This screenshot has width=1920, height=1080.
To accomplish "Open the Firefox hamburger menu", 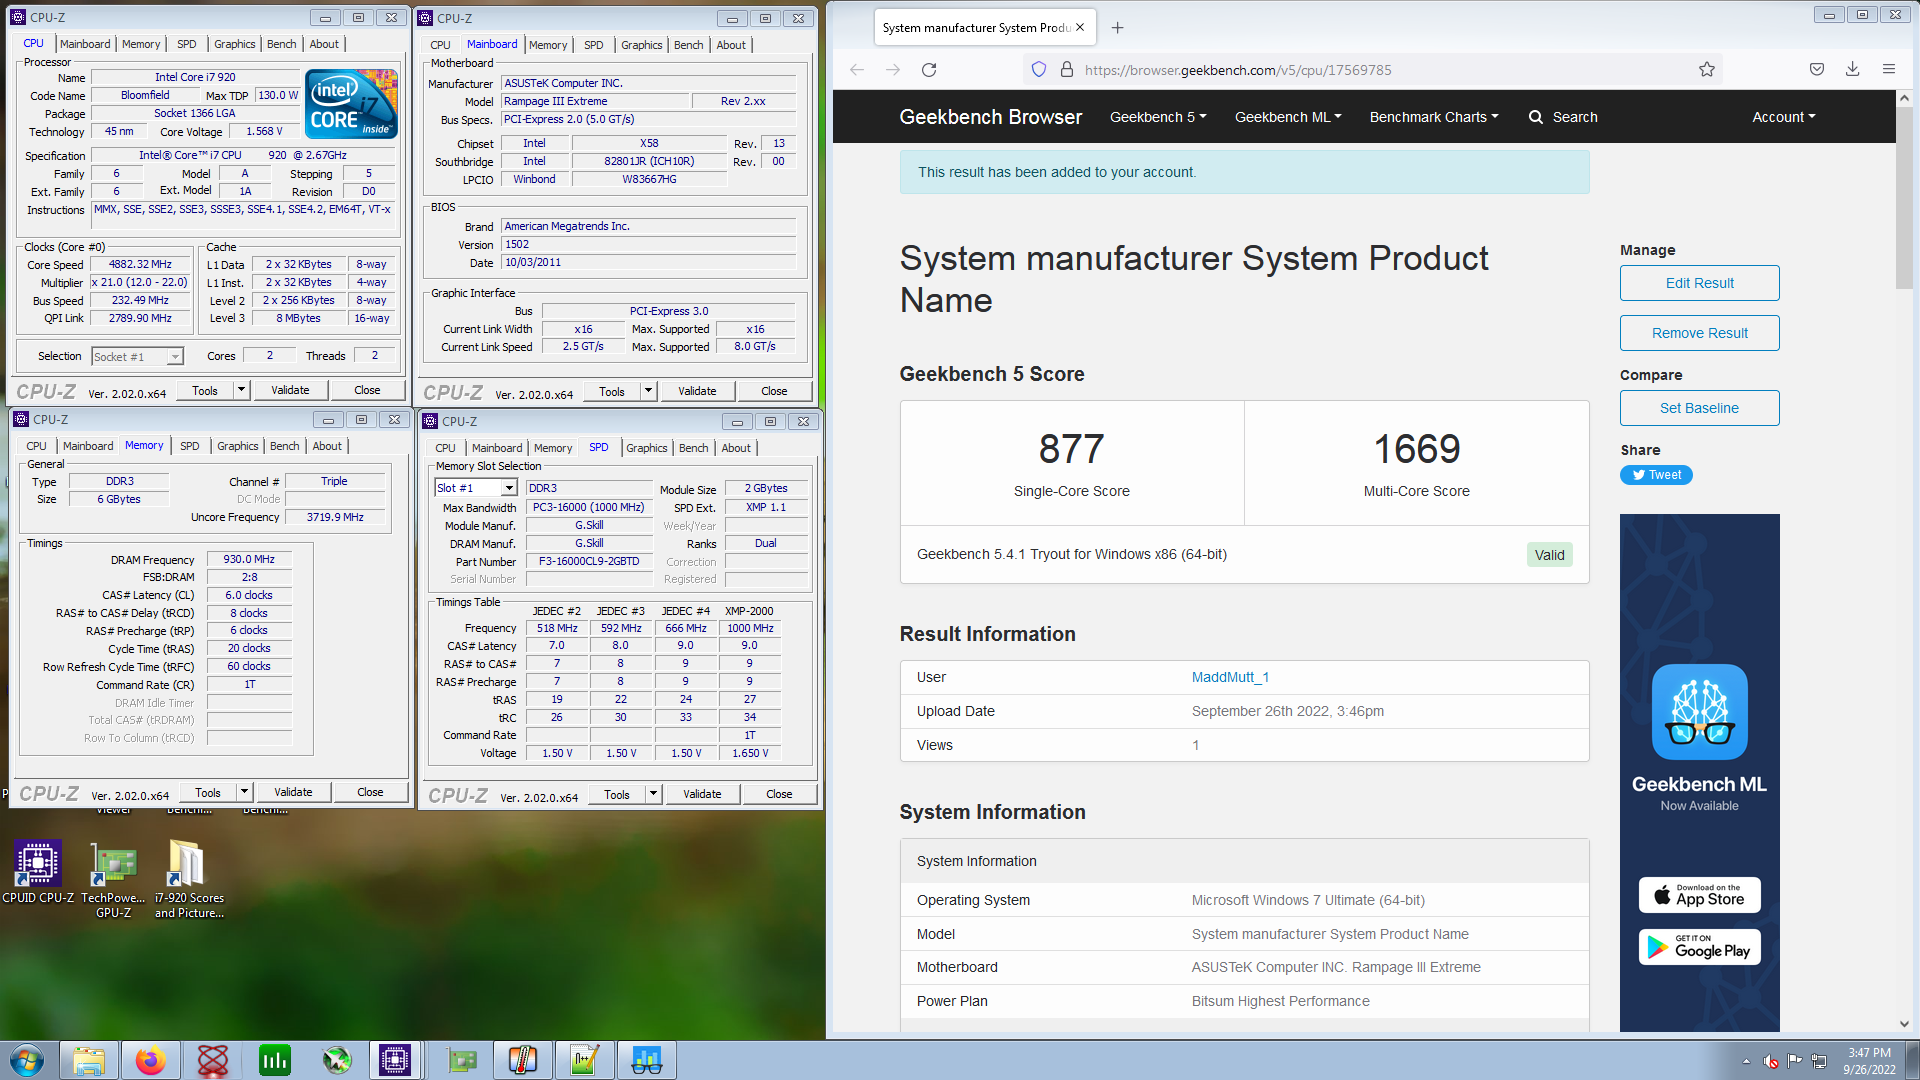I will point(1889,70).
